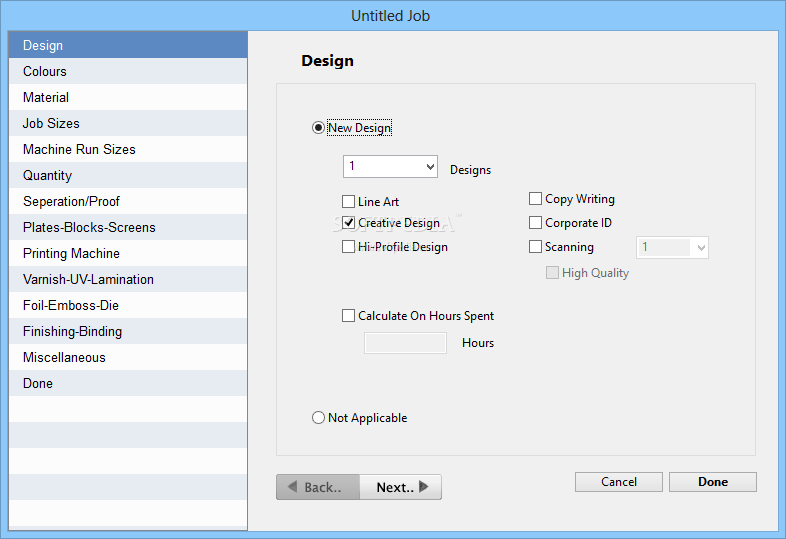
Task: Open the Quantity section
Action: pyautogui.click(x=128, y=175)
